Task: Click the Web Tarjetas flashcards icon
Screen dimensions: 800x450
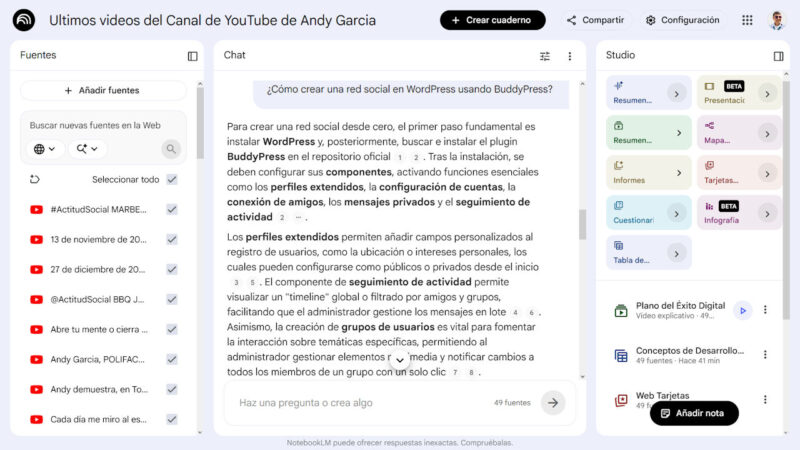Action: coord(621,400)
